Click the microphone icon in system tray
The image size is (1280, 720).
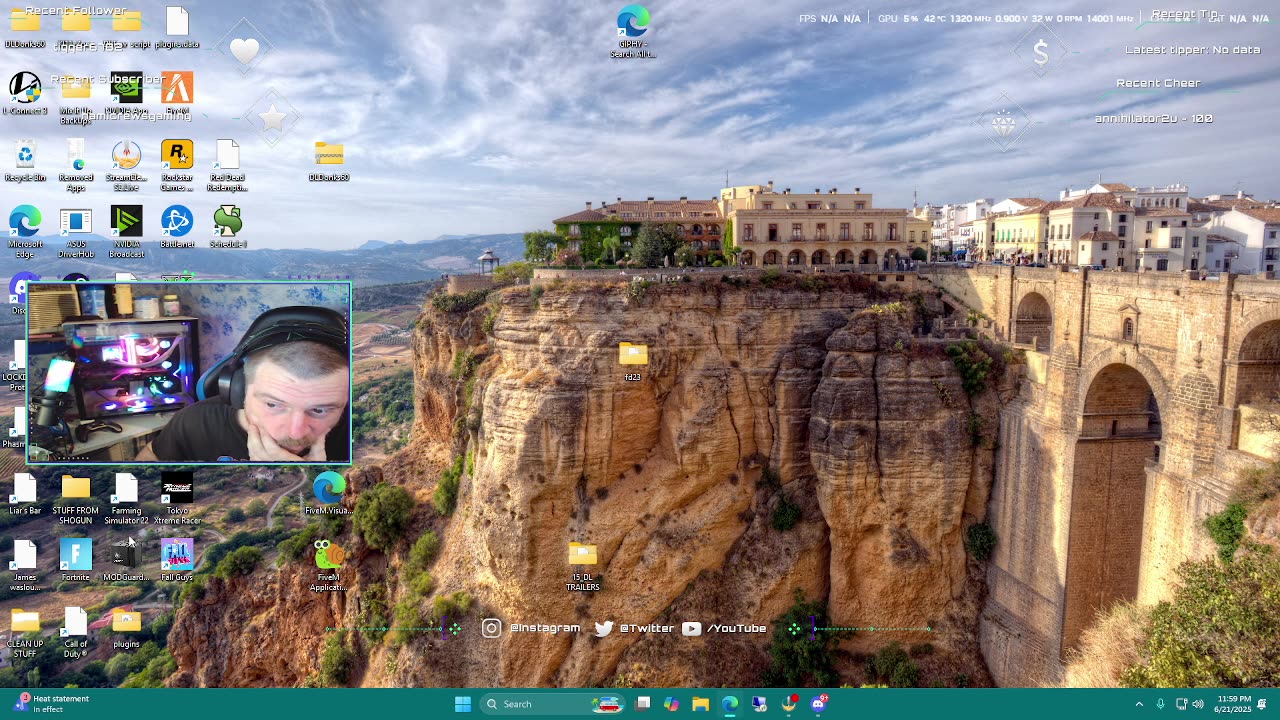coord(1160,704)
